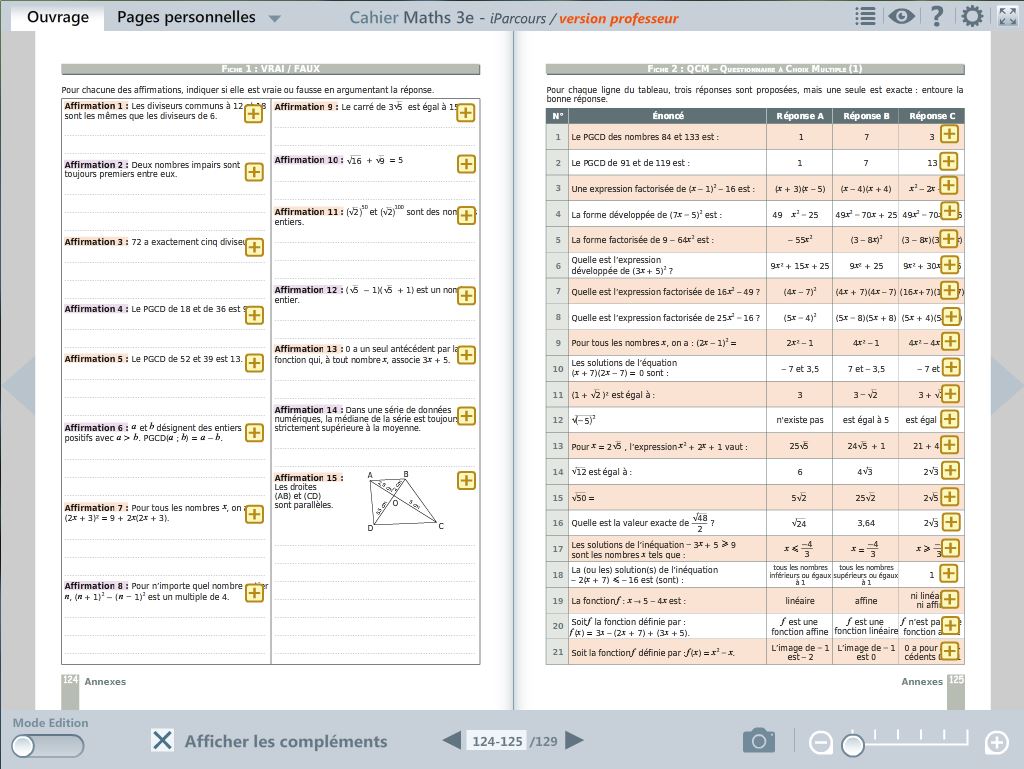Expand the complement for Affirmation 8
Image resolution: width=1024 pixels, height=769 pixels.
click(254, 593)
